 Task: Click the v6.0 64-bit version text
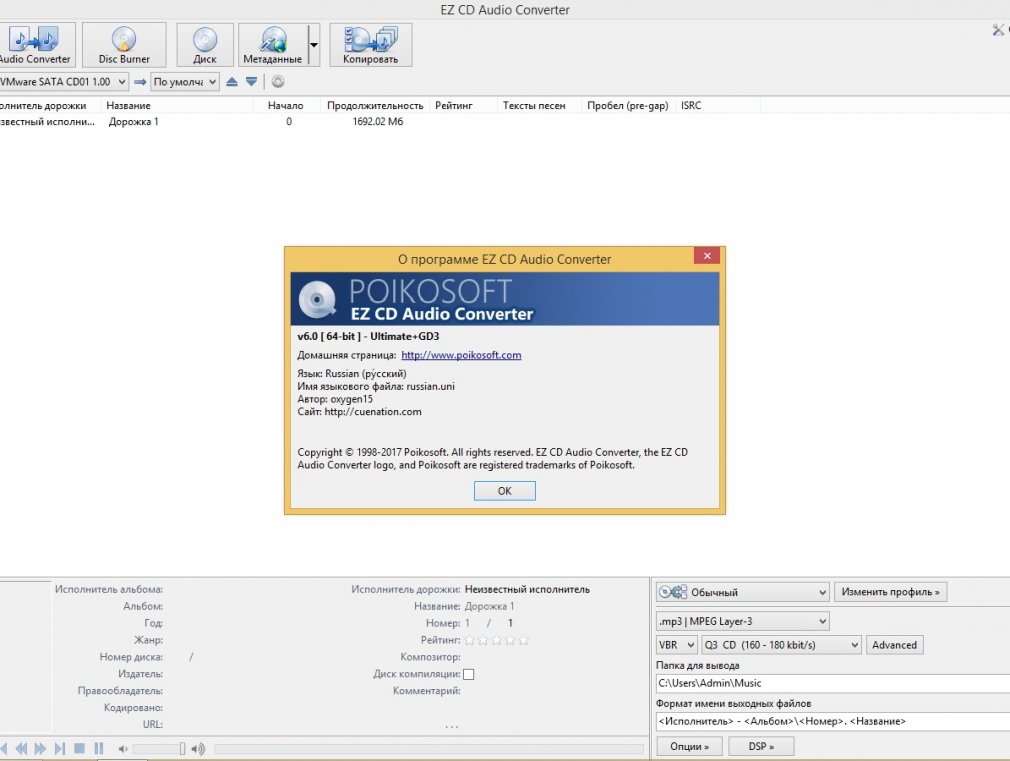point(368,336)
